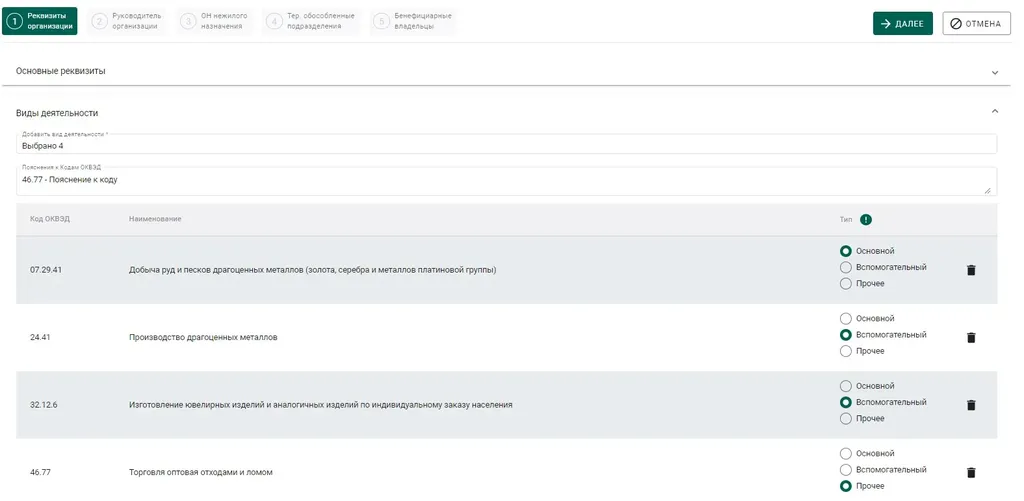Image resolution: width=1024 pixels, height=501 pixels.
Task: Click the green info icon near Тип
Action: 866,219
